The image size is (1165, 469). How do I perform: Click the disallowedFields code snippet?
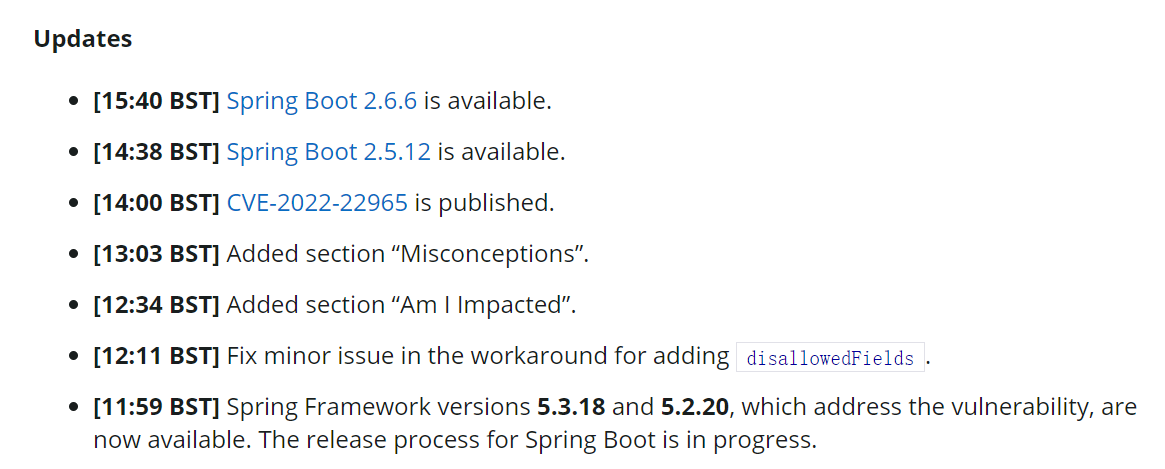click(x=830, y=358)
